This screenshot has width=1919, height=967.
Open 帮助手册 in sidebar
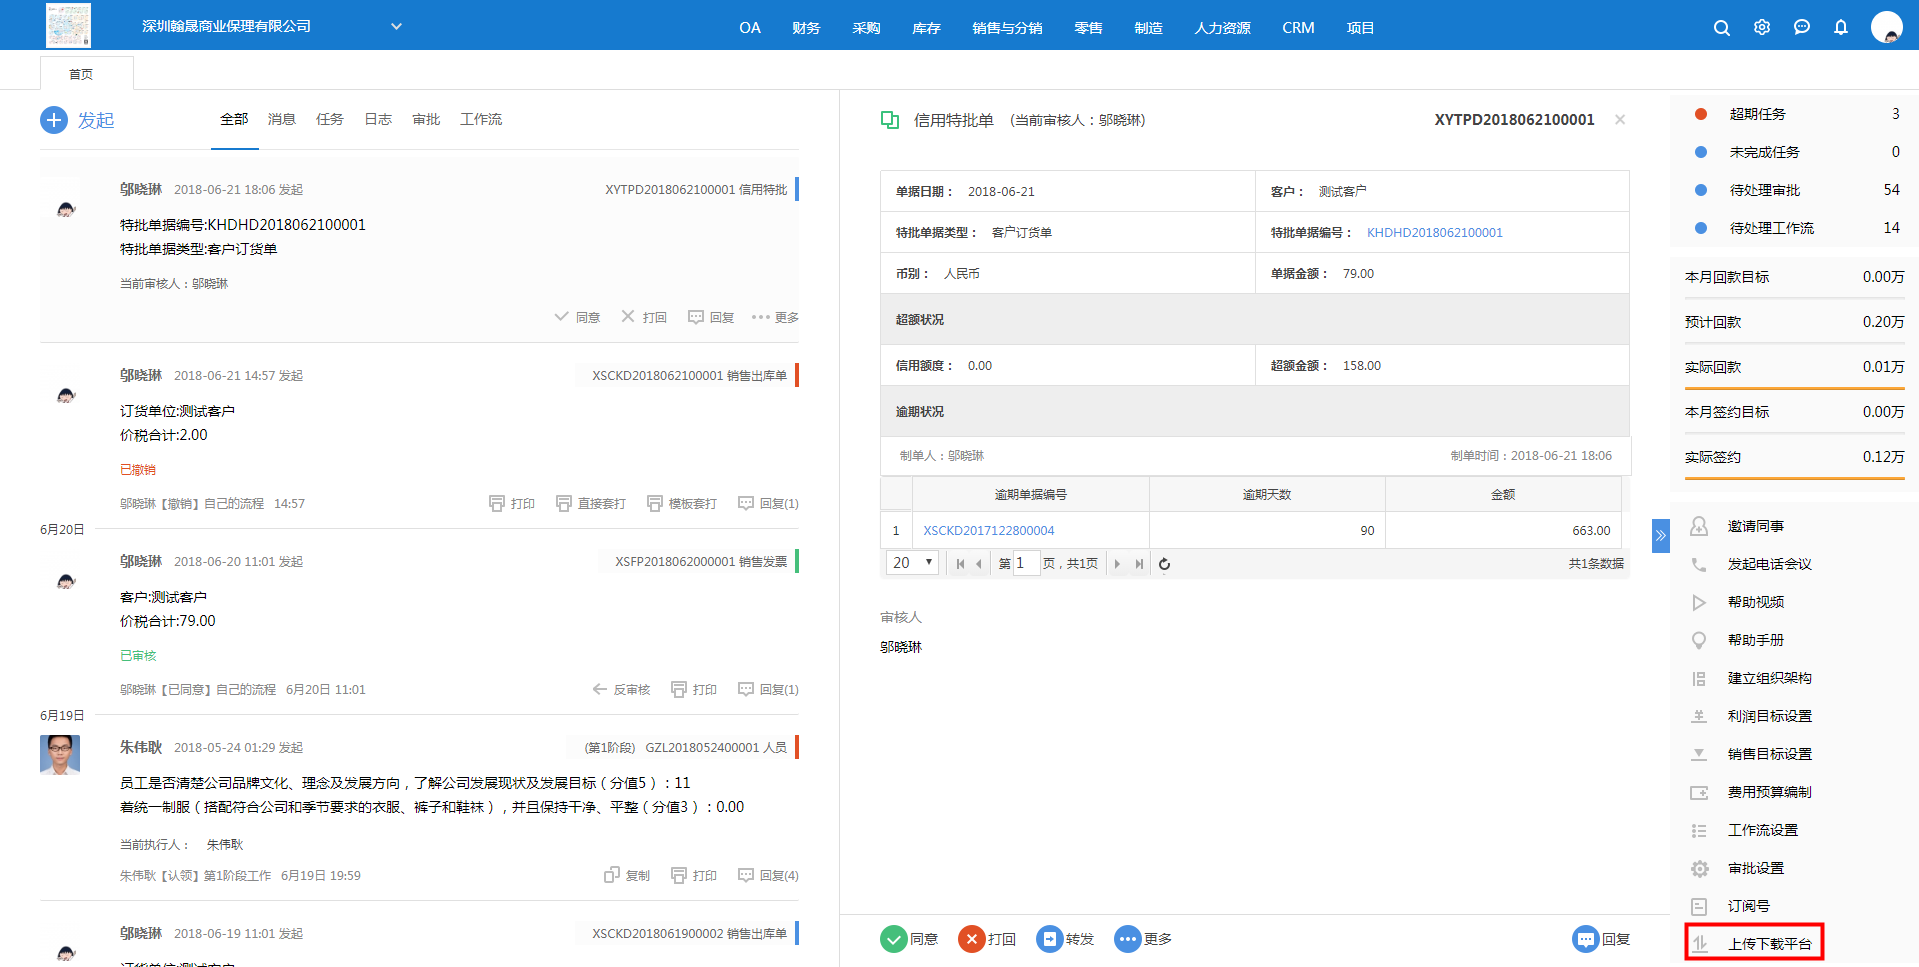[1755, 640]
